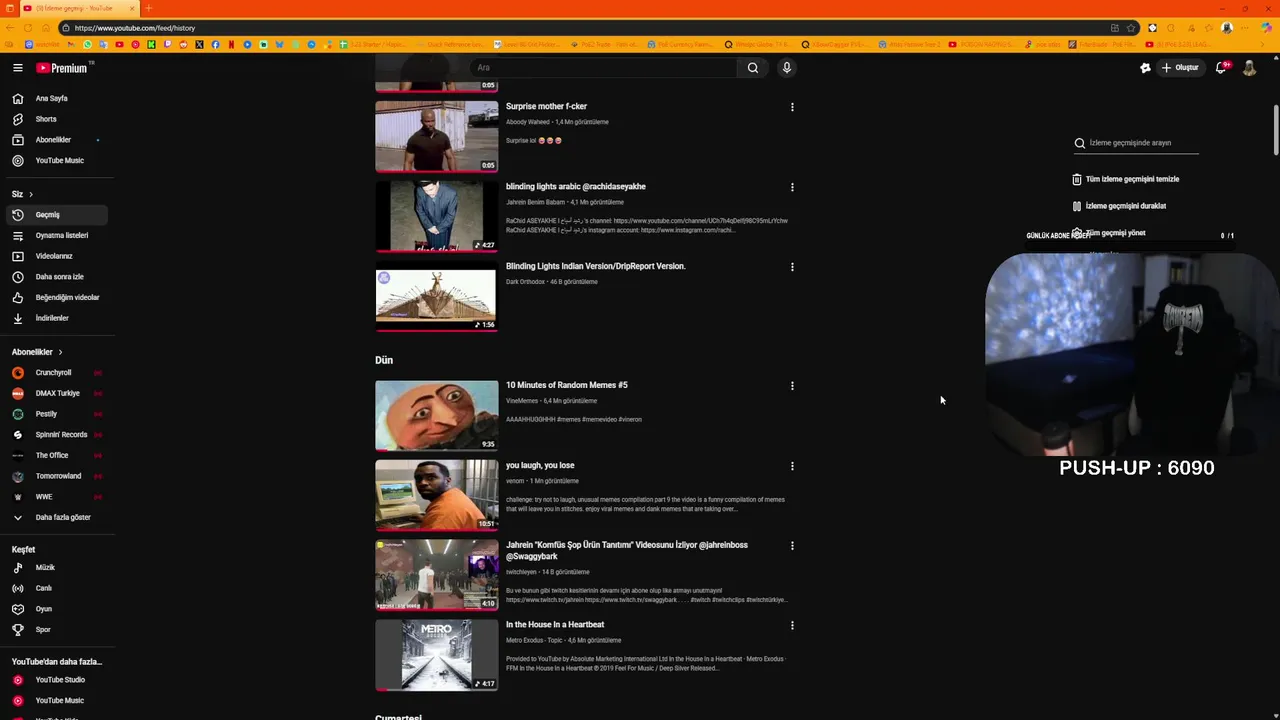1280x720 pixels.
Task: Open Crunchyroll channel subscription
Action: 56,373
